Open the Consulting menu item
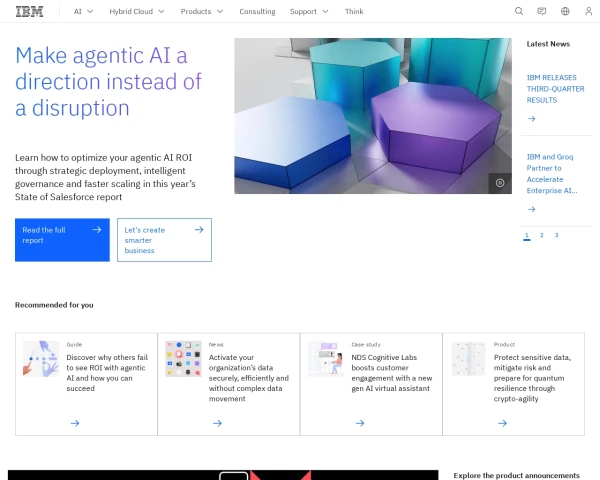The width and height of the screenshot is (600, 480). (x=257, y=11)
